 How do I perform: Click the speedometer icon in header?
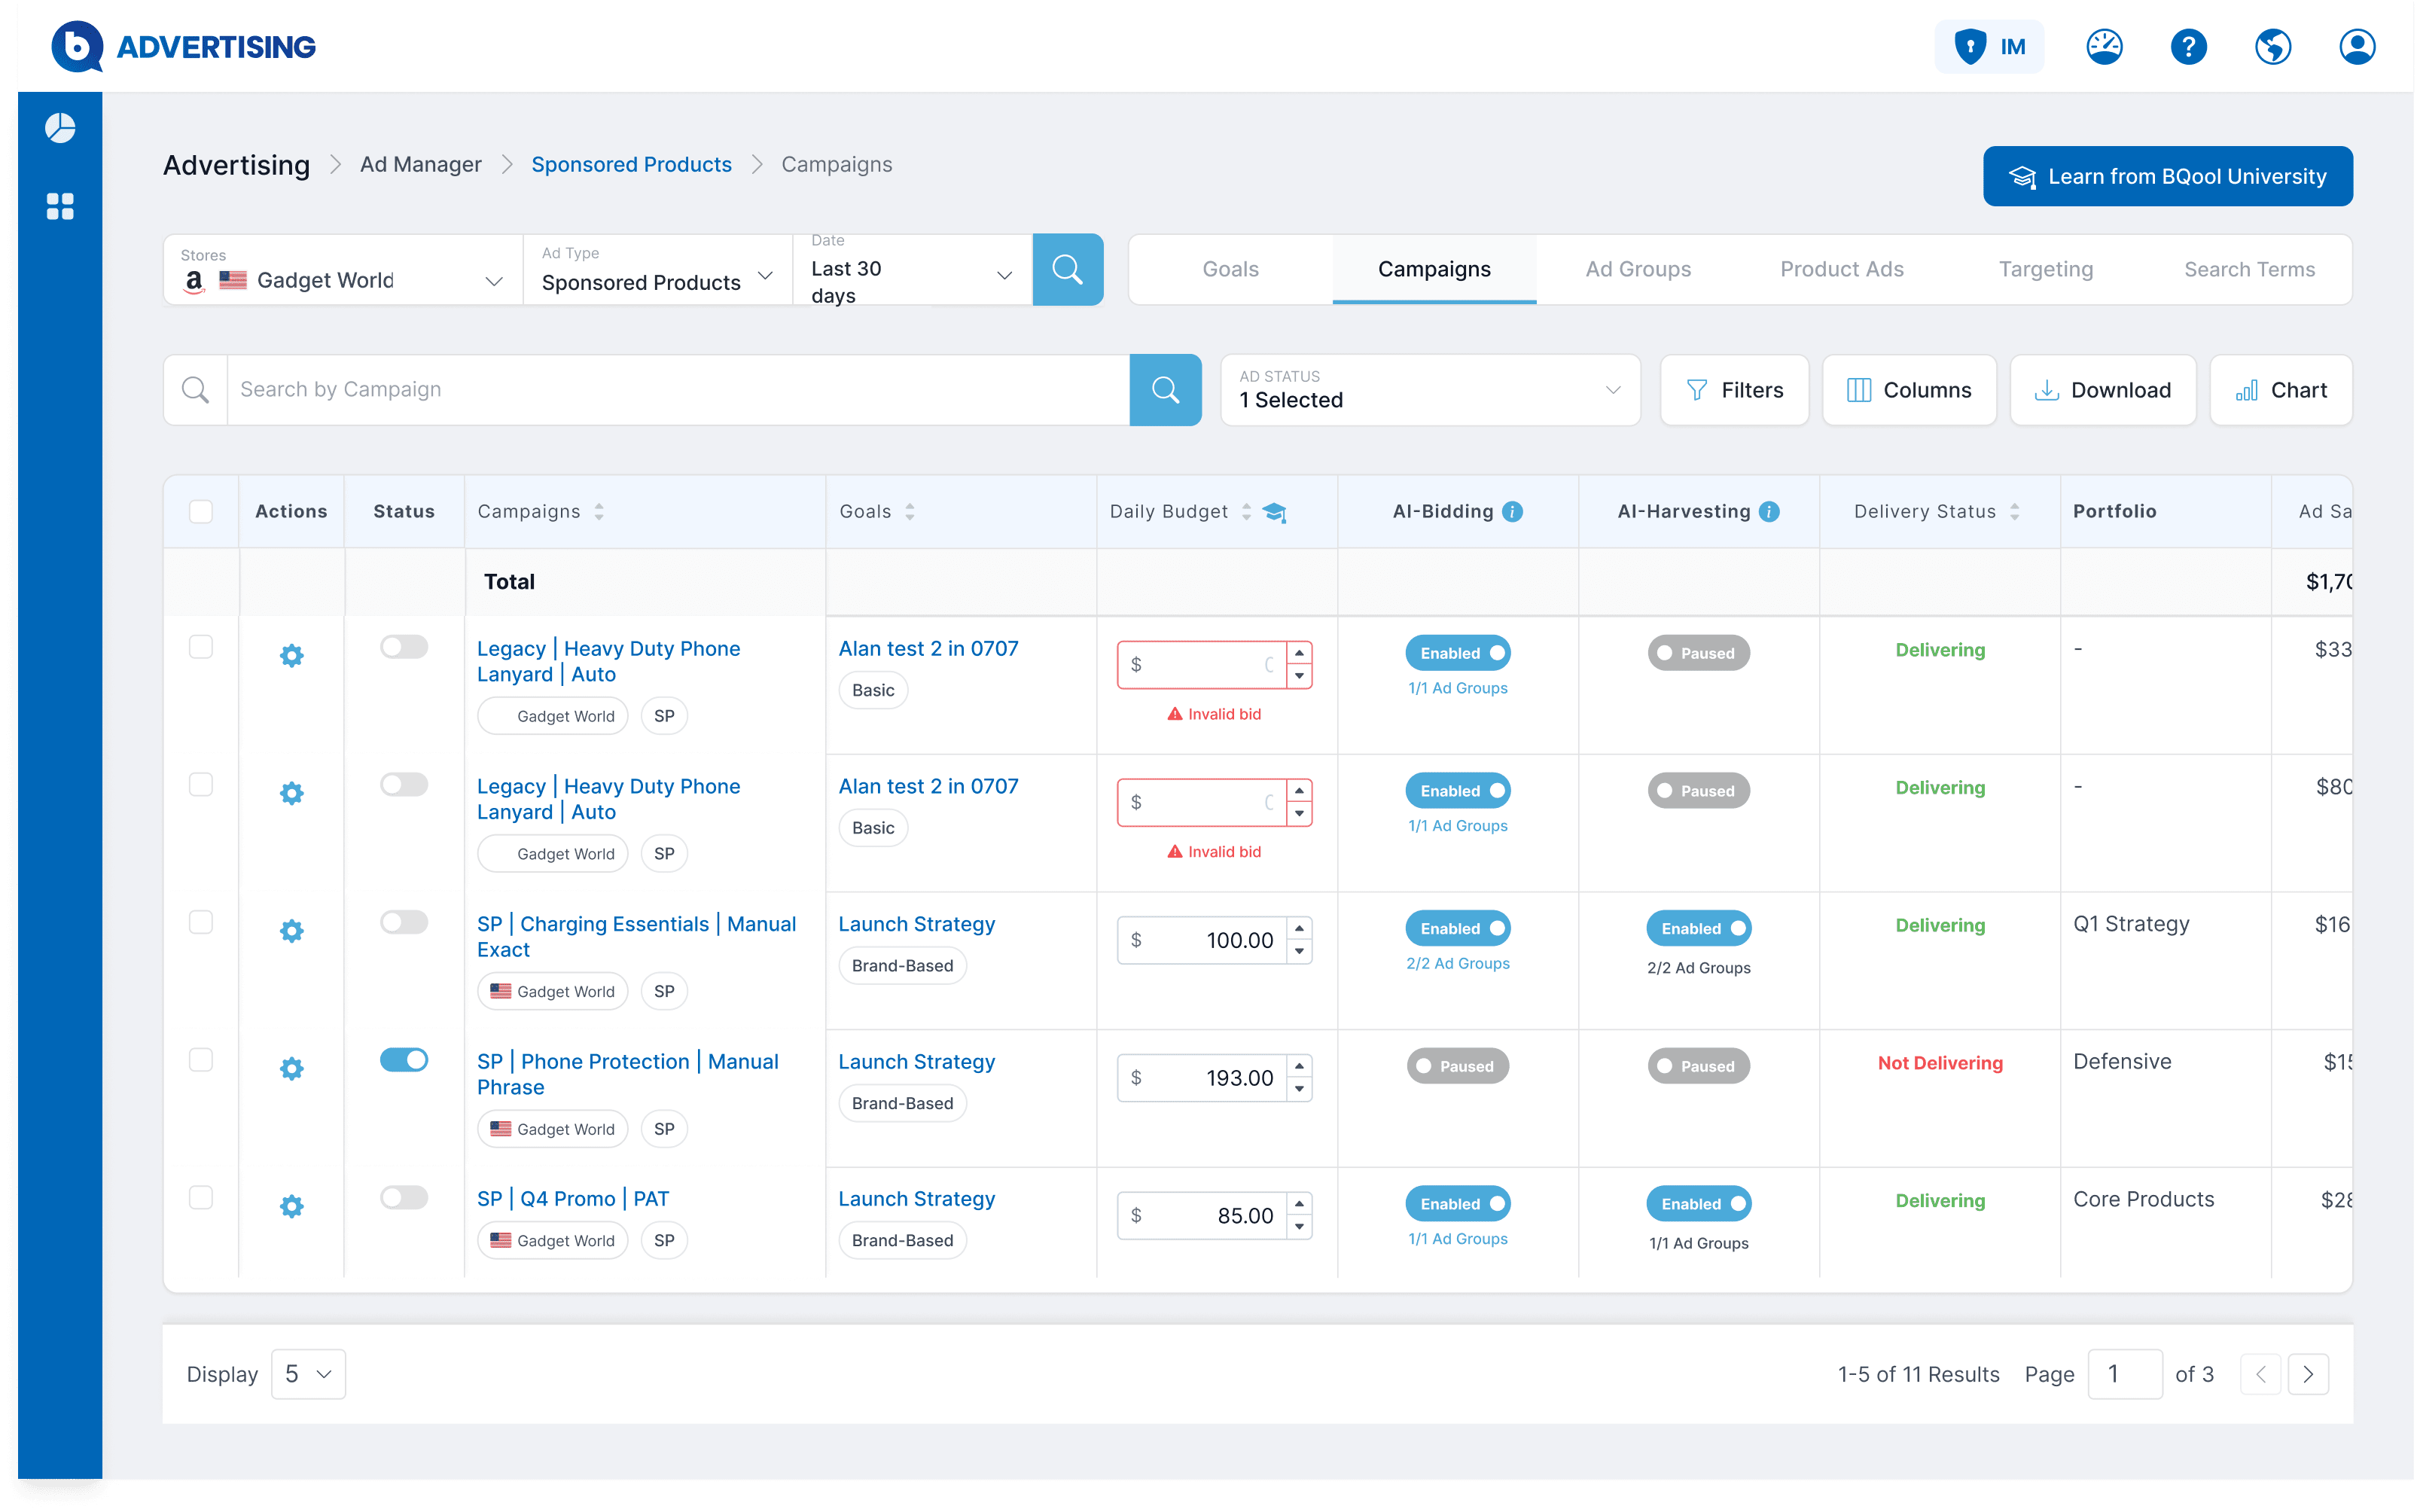[2104, 47]
